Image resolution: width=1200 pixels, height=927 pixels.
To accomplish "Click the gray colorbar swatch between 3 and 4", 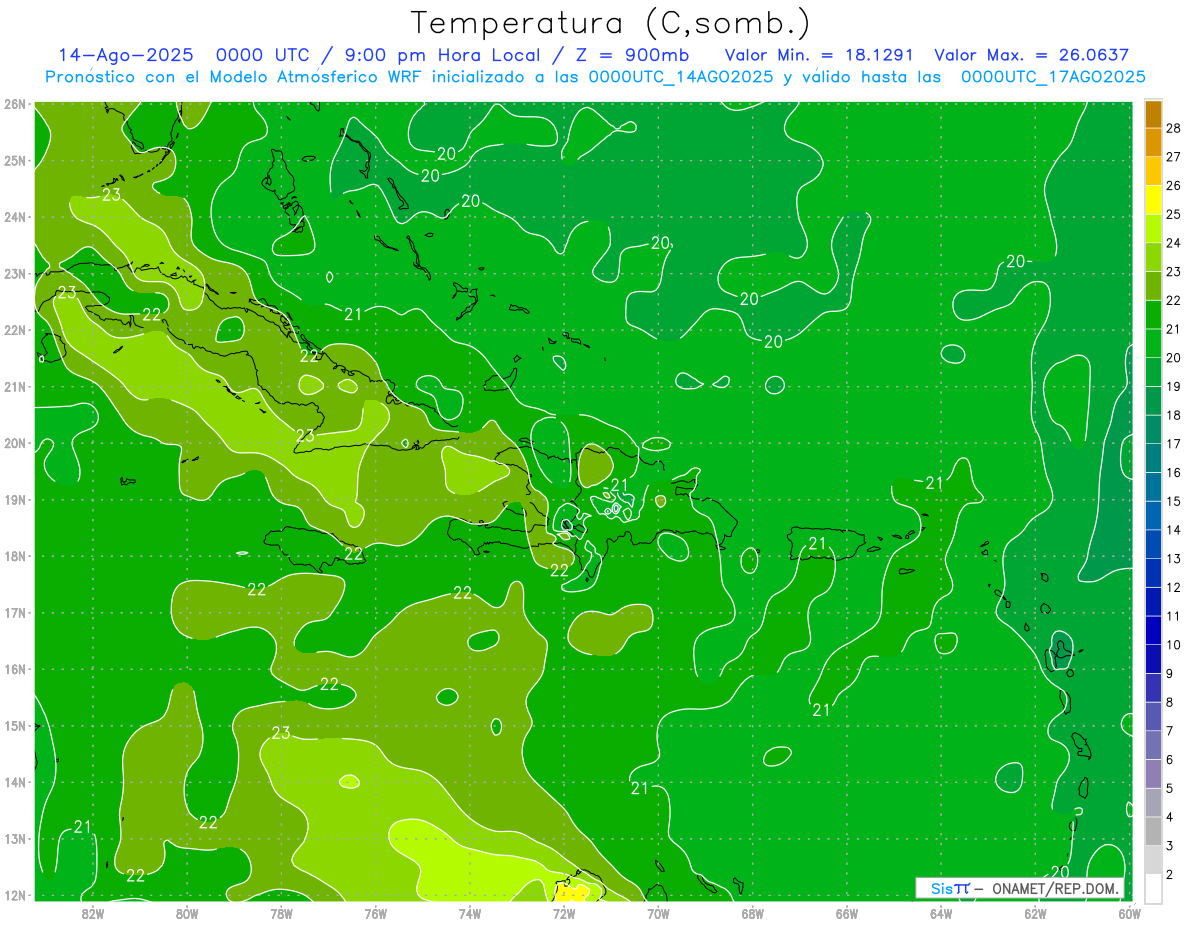I will [1153, 832].
